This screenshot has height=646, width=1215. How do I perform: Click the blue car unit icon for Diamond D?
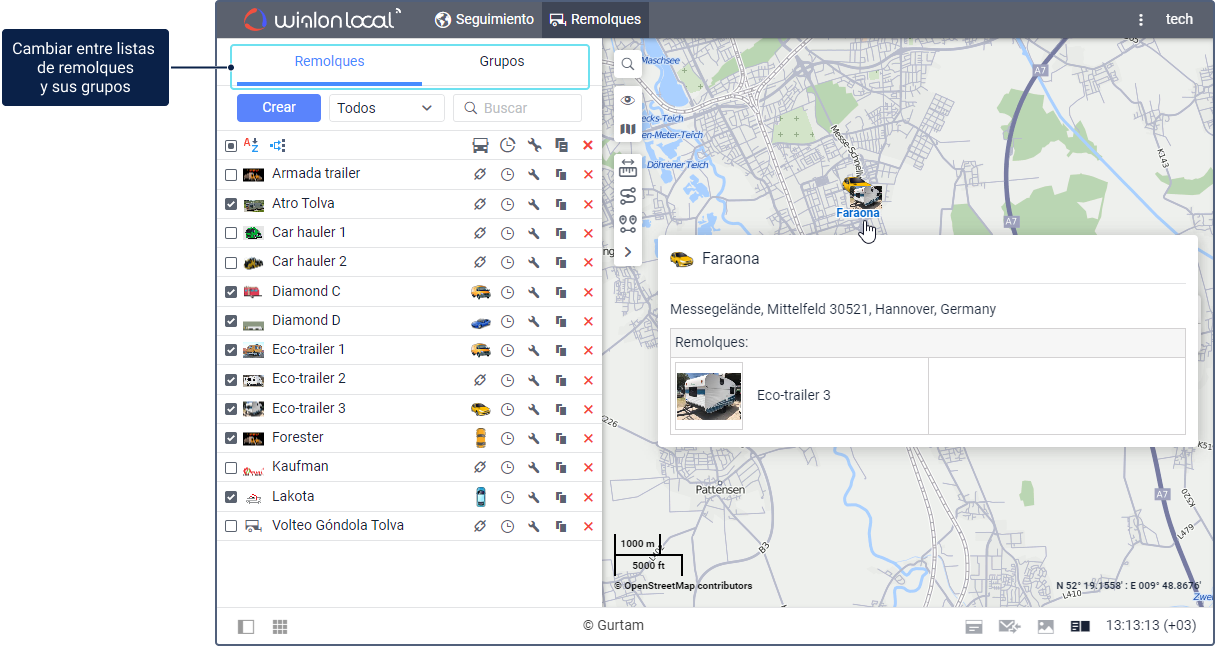click(481, 322)
